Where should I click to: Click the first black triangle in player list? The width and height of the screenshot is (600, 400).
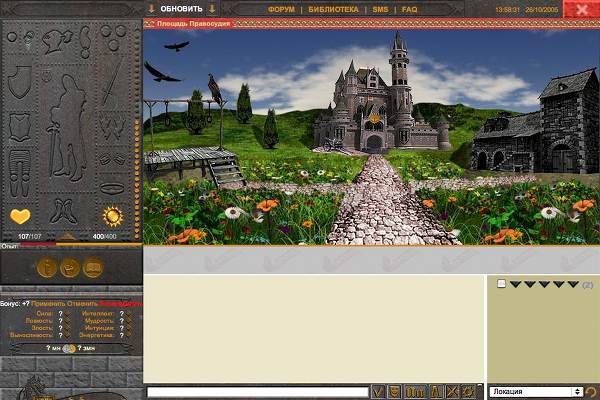pos(515,284)
